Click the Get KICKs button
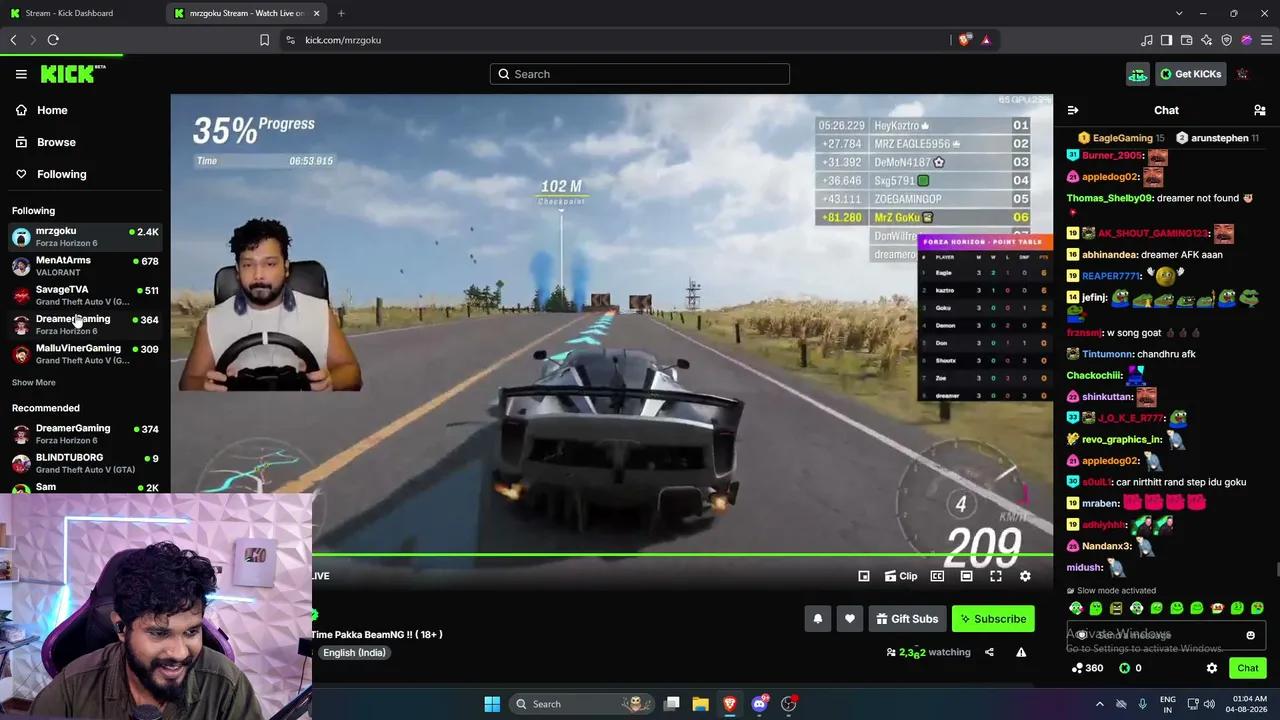Screen dimensions: 1280x720 point(1190,74)
